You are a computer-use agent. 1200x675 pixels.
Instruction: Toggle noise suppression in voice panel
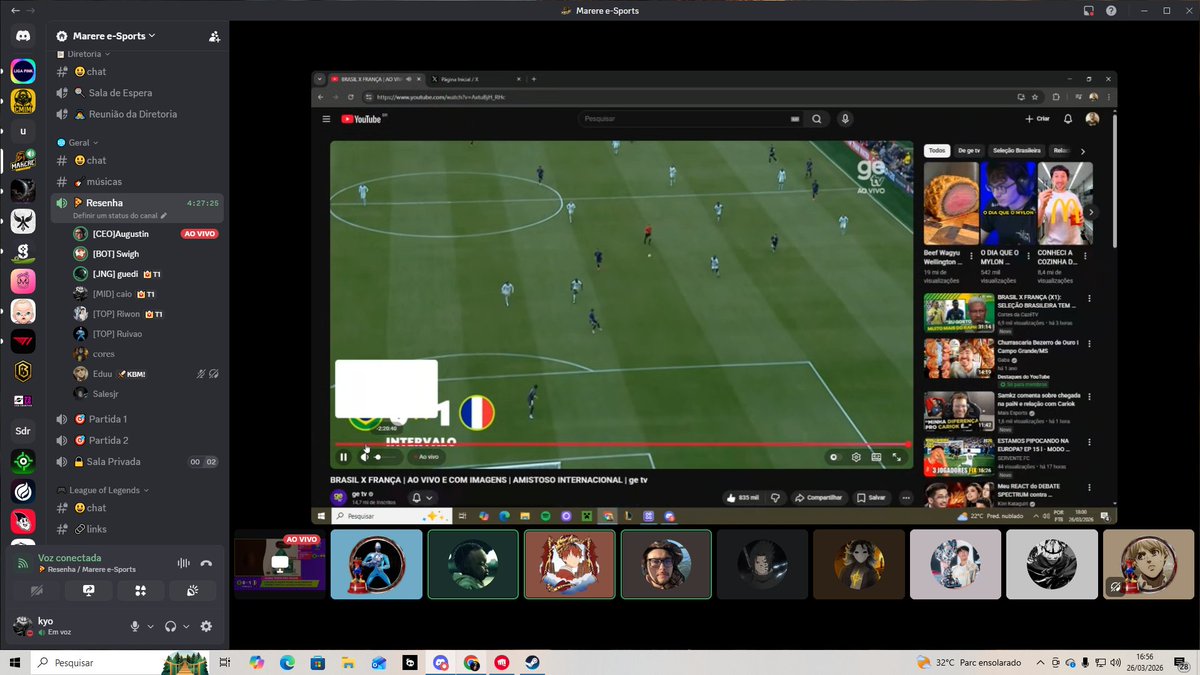pyautogui.click(x=183, y=563)
